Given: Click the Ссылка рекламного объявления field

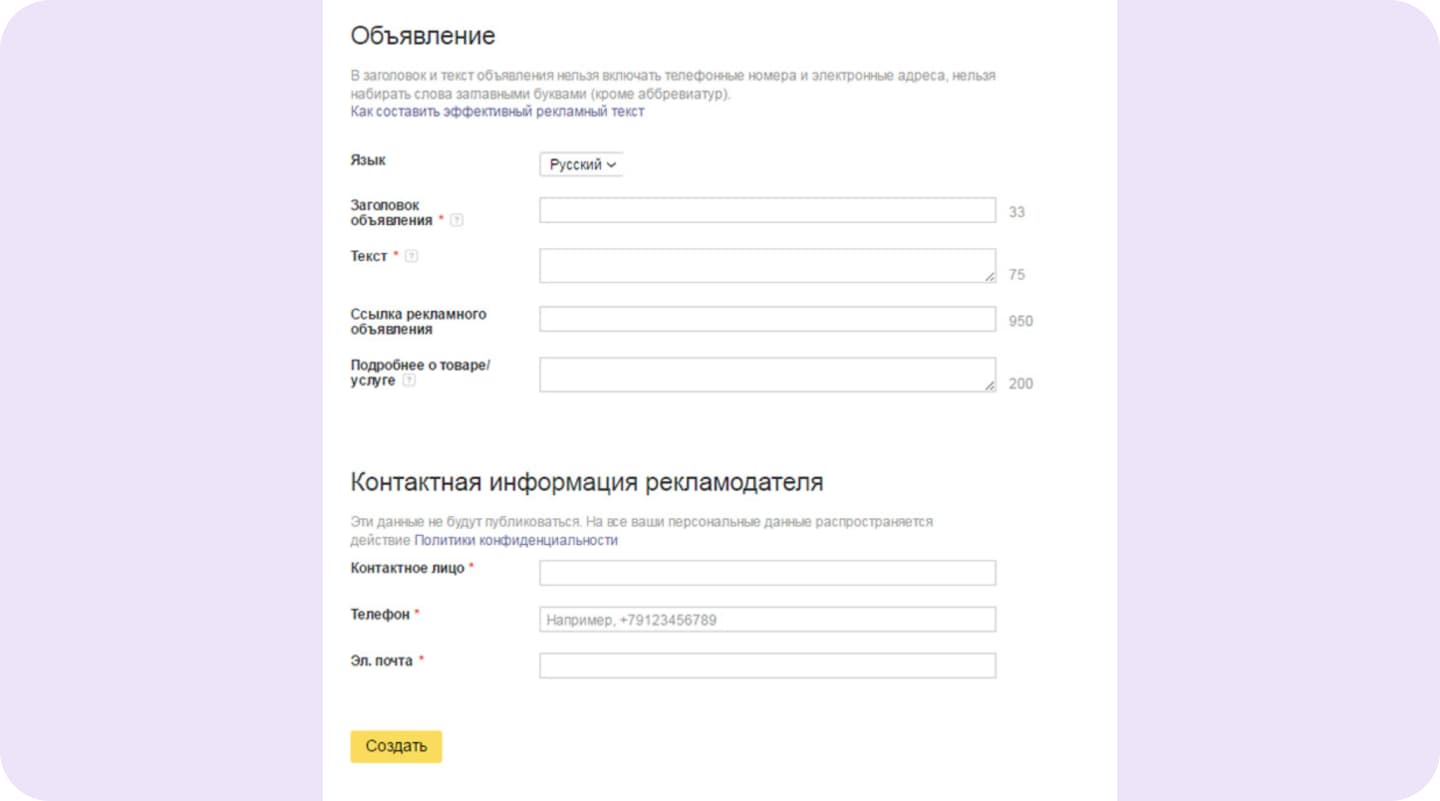Looking at the screenshot, I should [766, 318].
